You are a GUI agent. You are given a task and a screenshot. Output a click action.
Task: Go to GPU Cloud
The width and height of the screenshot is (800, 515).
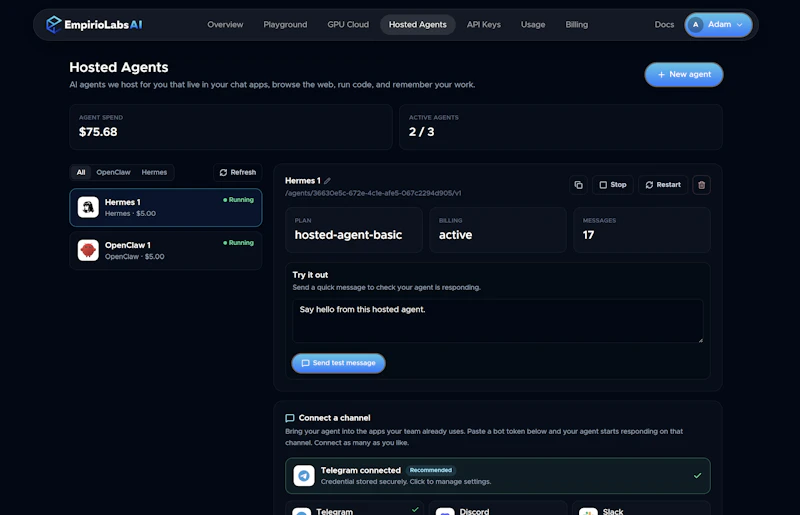(x=348, y=24)
